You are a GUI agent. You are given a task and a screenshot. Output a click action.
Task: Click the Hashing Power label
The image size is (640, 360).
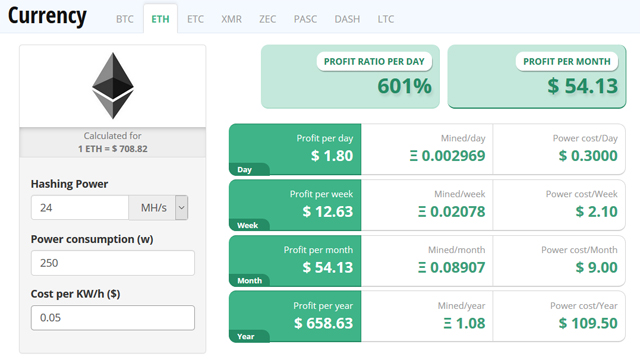click(69, 184)
